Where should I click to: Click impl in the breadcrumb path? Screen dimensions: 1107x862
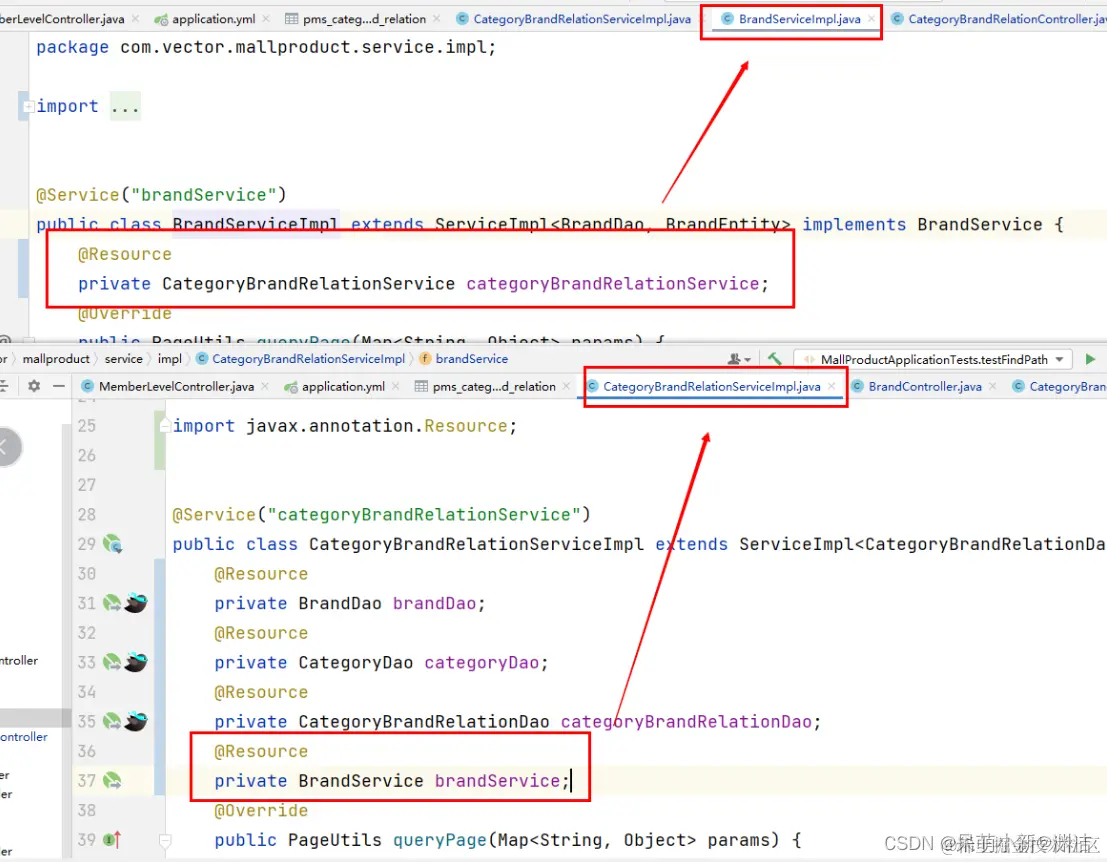coord(169,359)
